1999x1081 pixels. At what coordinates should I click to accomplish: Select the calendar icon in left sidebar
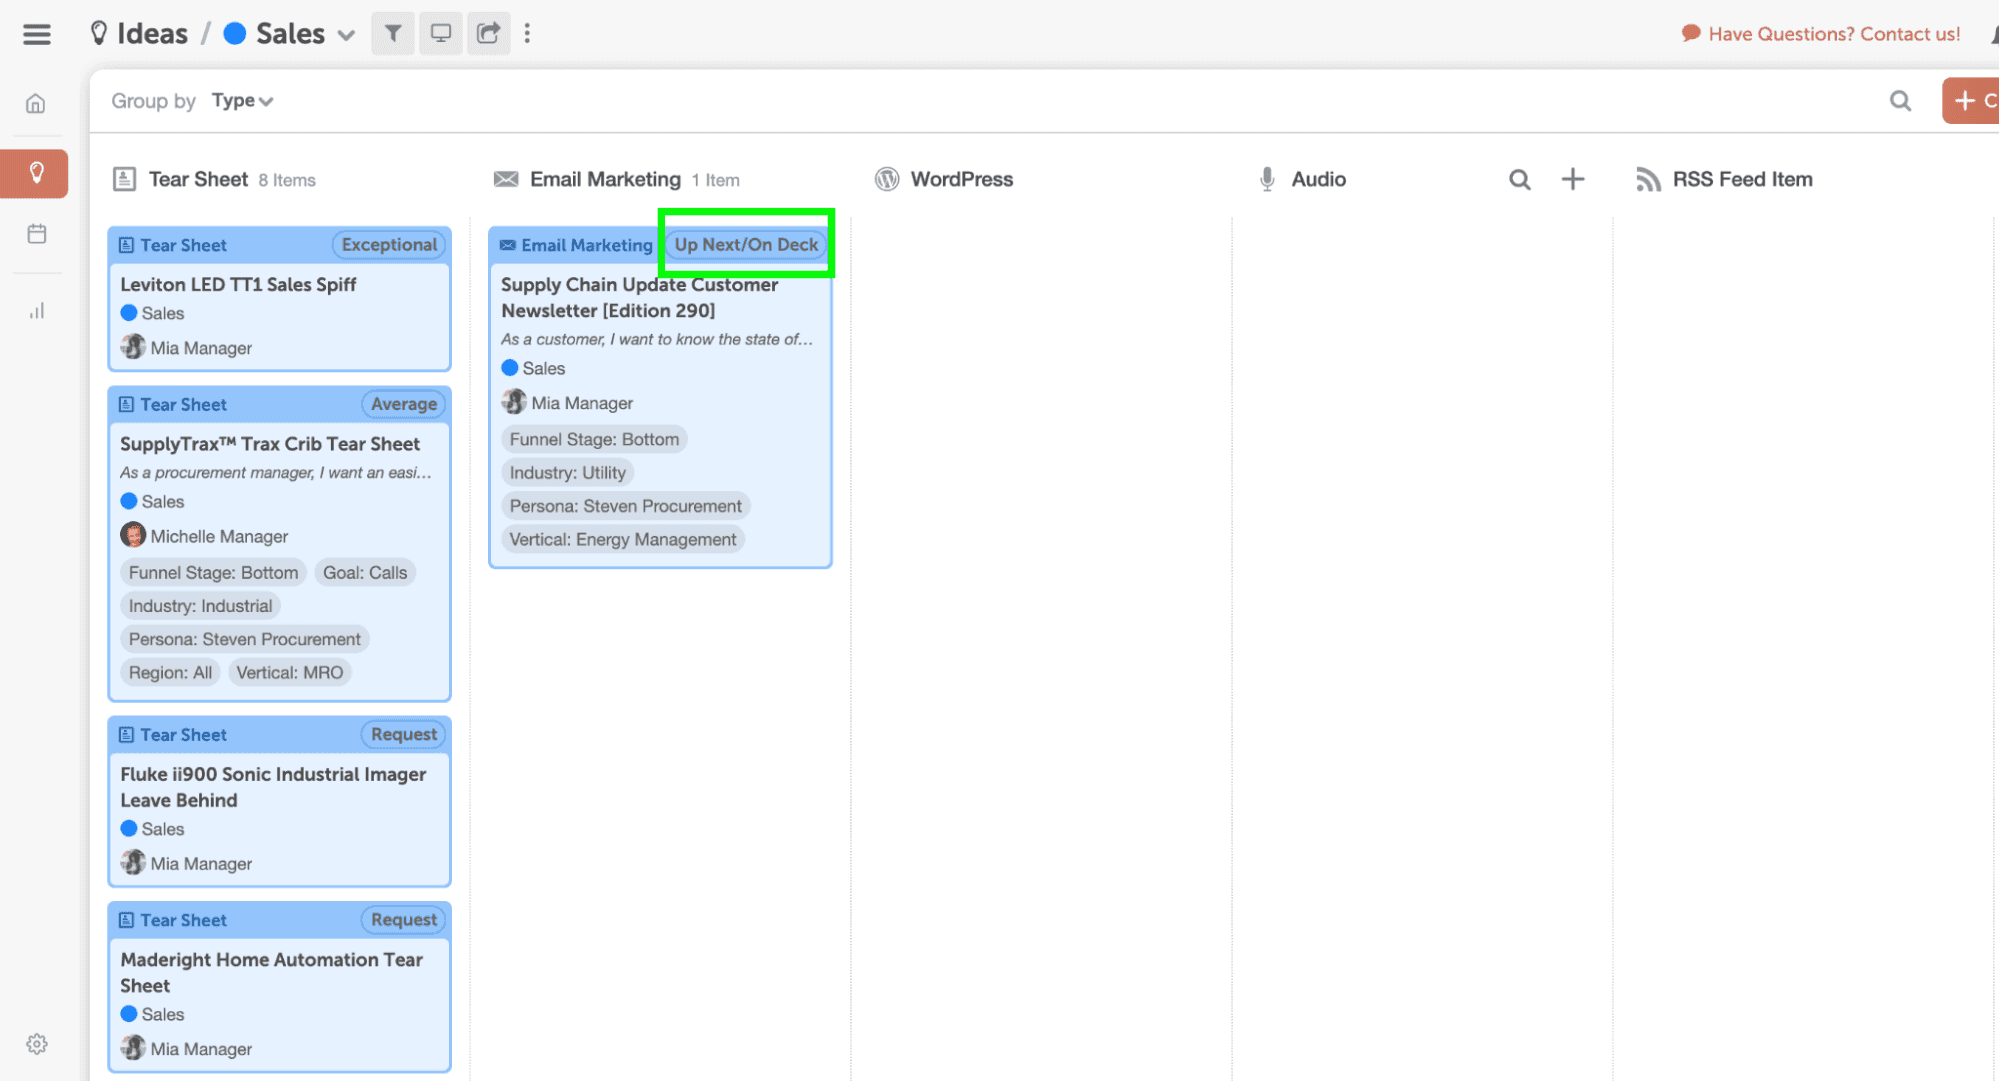pyautogui.click(x=36, y=234)
